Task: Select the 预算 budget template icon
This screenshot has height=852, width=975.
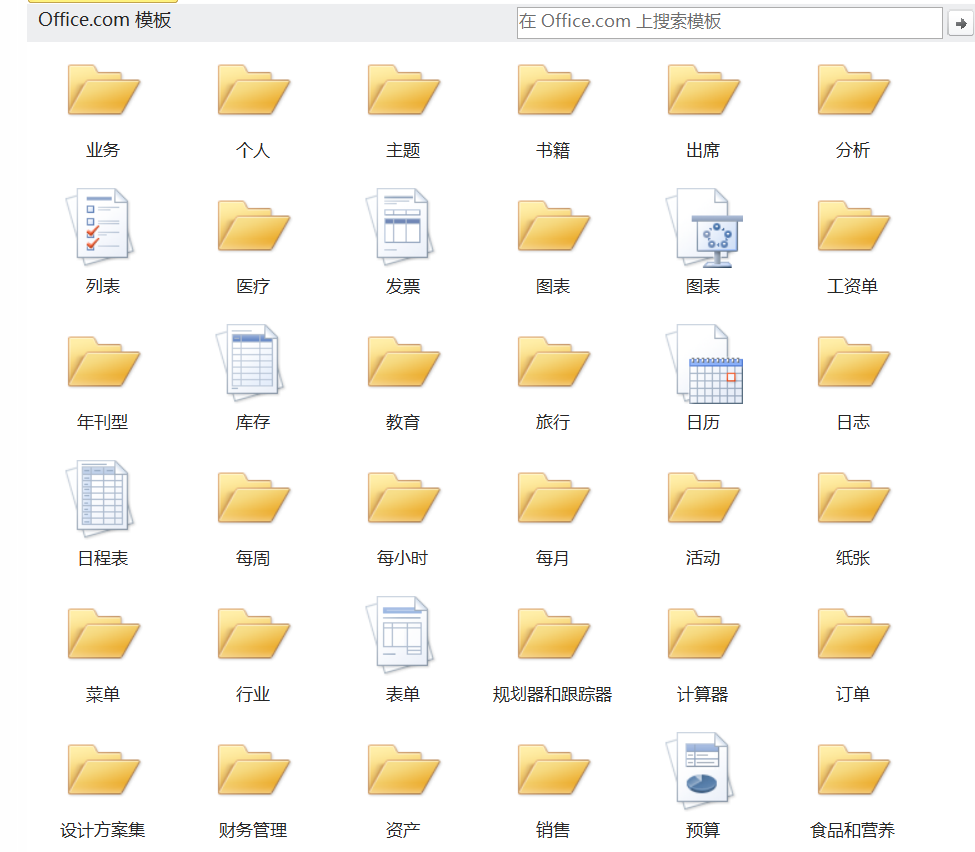Action: pos(700,771)
